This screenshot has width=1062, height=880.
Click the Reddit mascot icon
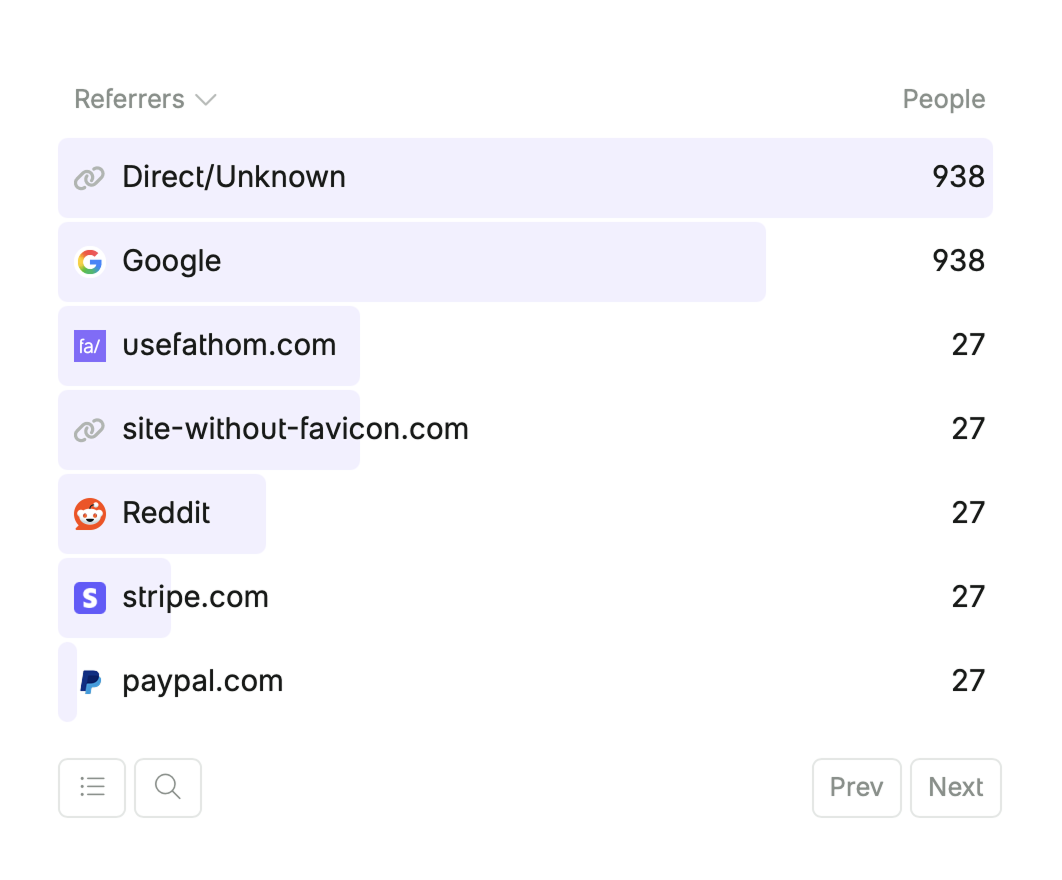click(89, 514)
